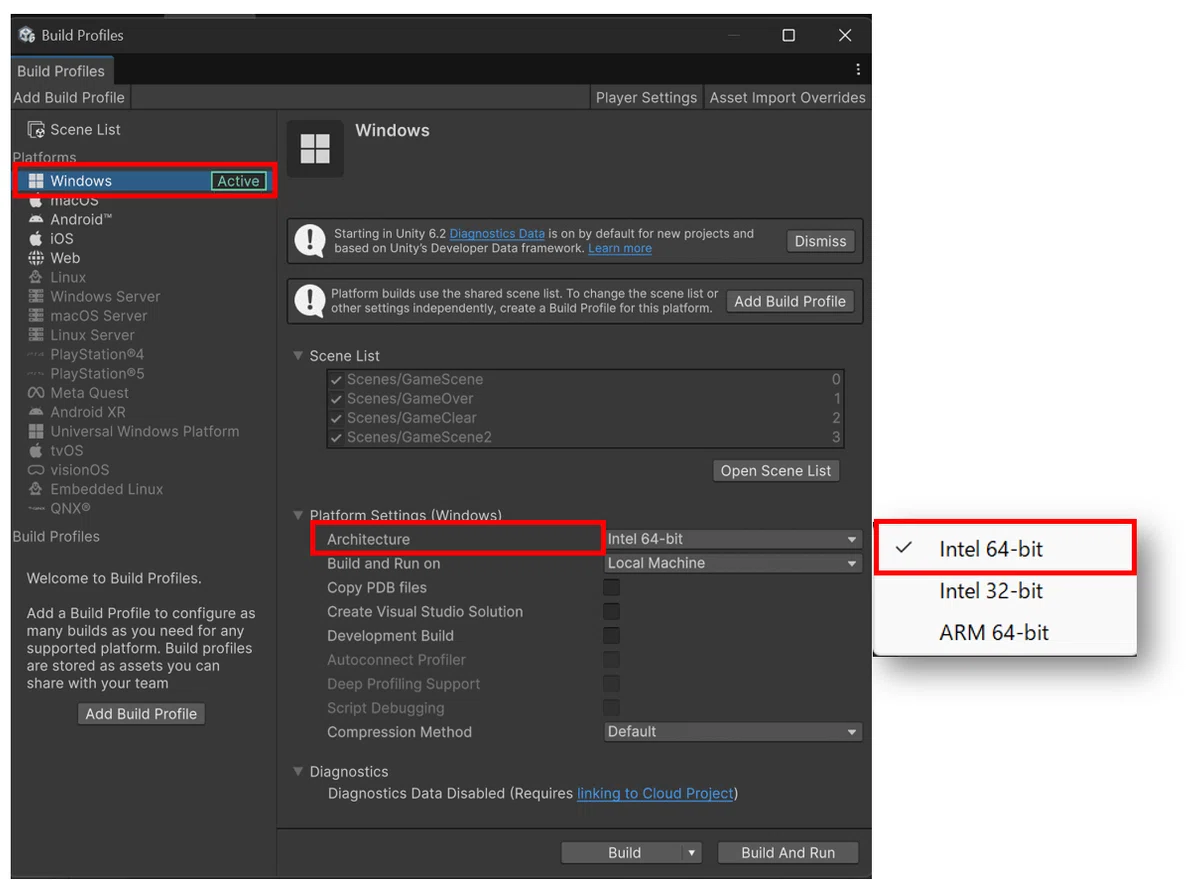Select Intel 64-bit architecture option

coord(1006,548)
